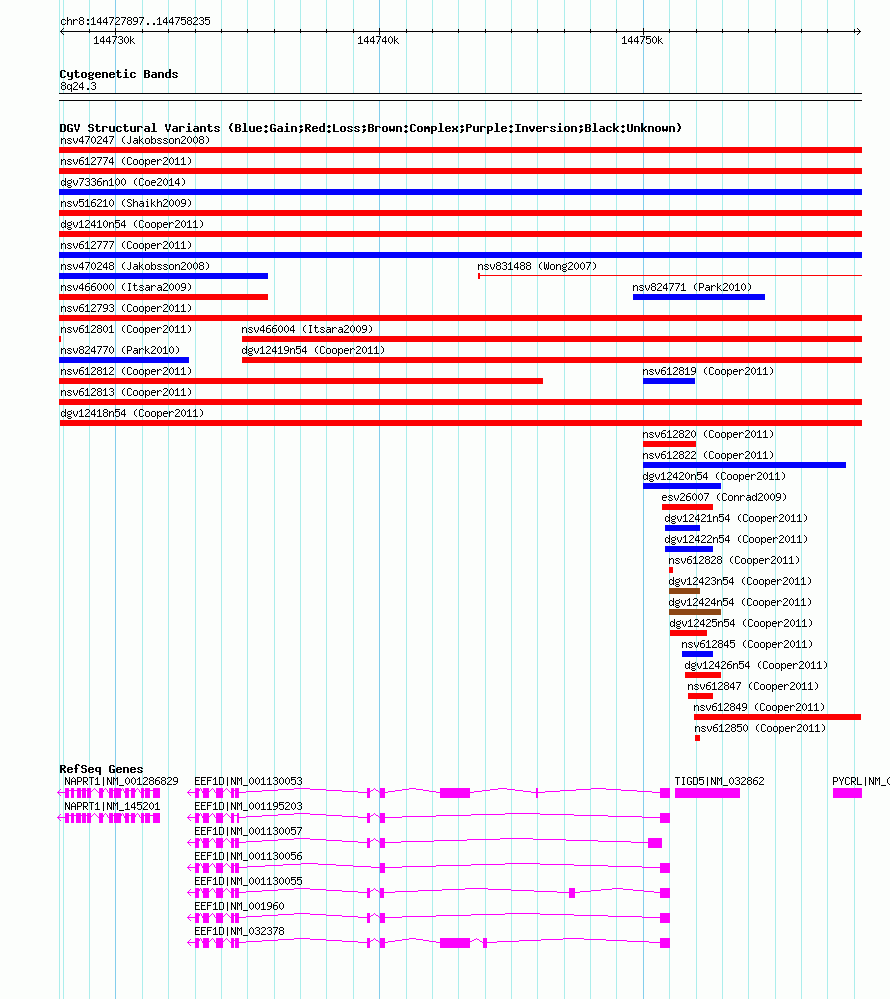
Task: Click the RefSeq Genes track title
Action: pyautogui.click(x=101, y=770)
